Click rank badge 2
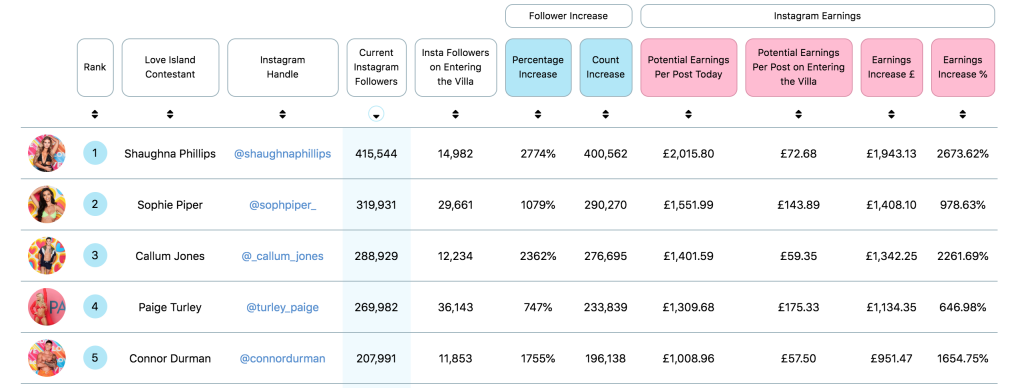This screenshot has width=1024, height=388. 95,204
